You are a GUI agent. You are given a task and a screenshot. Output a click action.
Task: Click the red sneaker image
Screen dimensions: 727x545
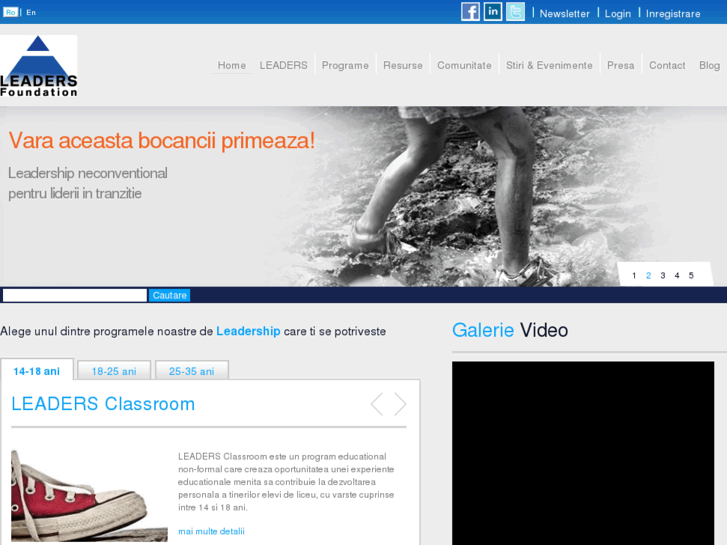pyautogui.click(x=89, y=495)
